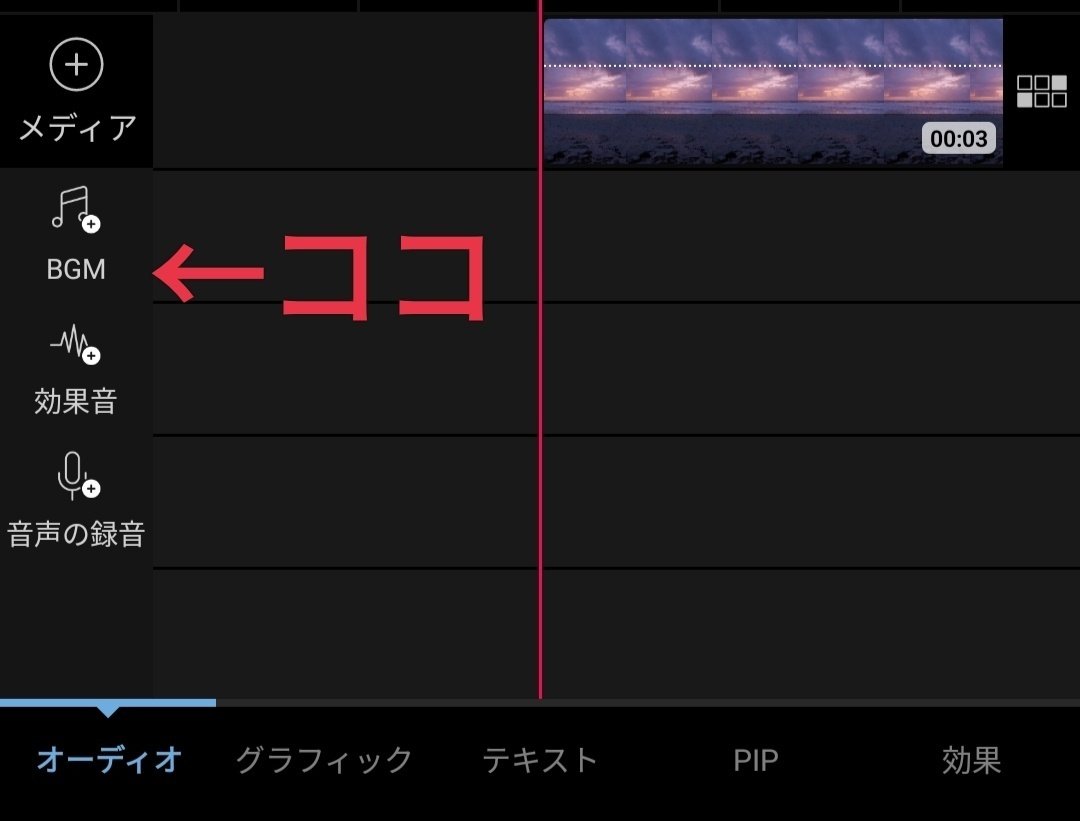
Task: Switch to the オーディオ tab
Action: pyautogui.click(x=108, y=760)
